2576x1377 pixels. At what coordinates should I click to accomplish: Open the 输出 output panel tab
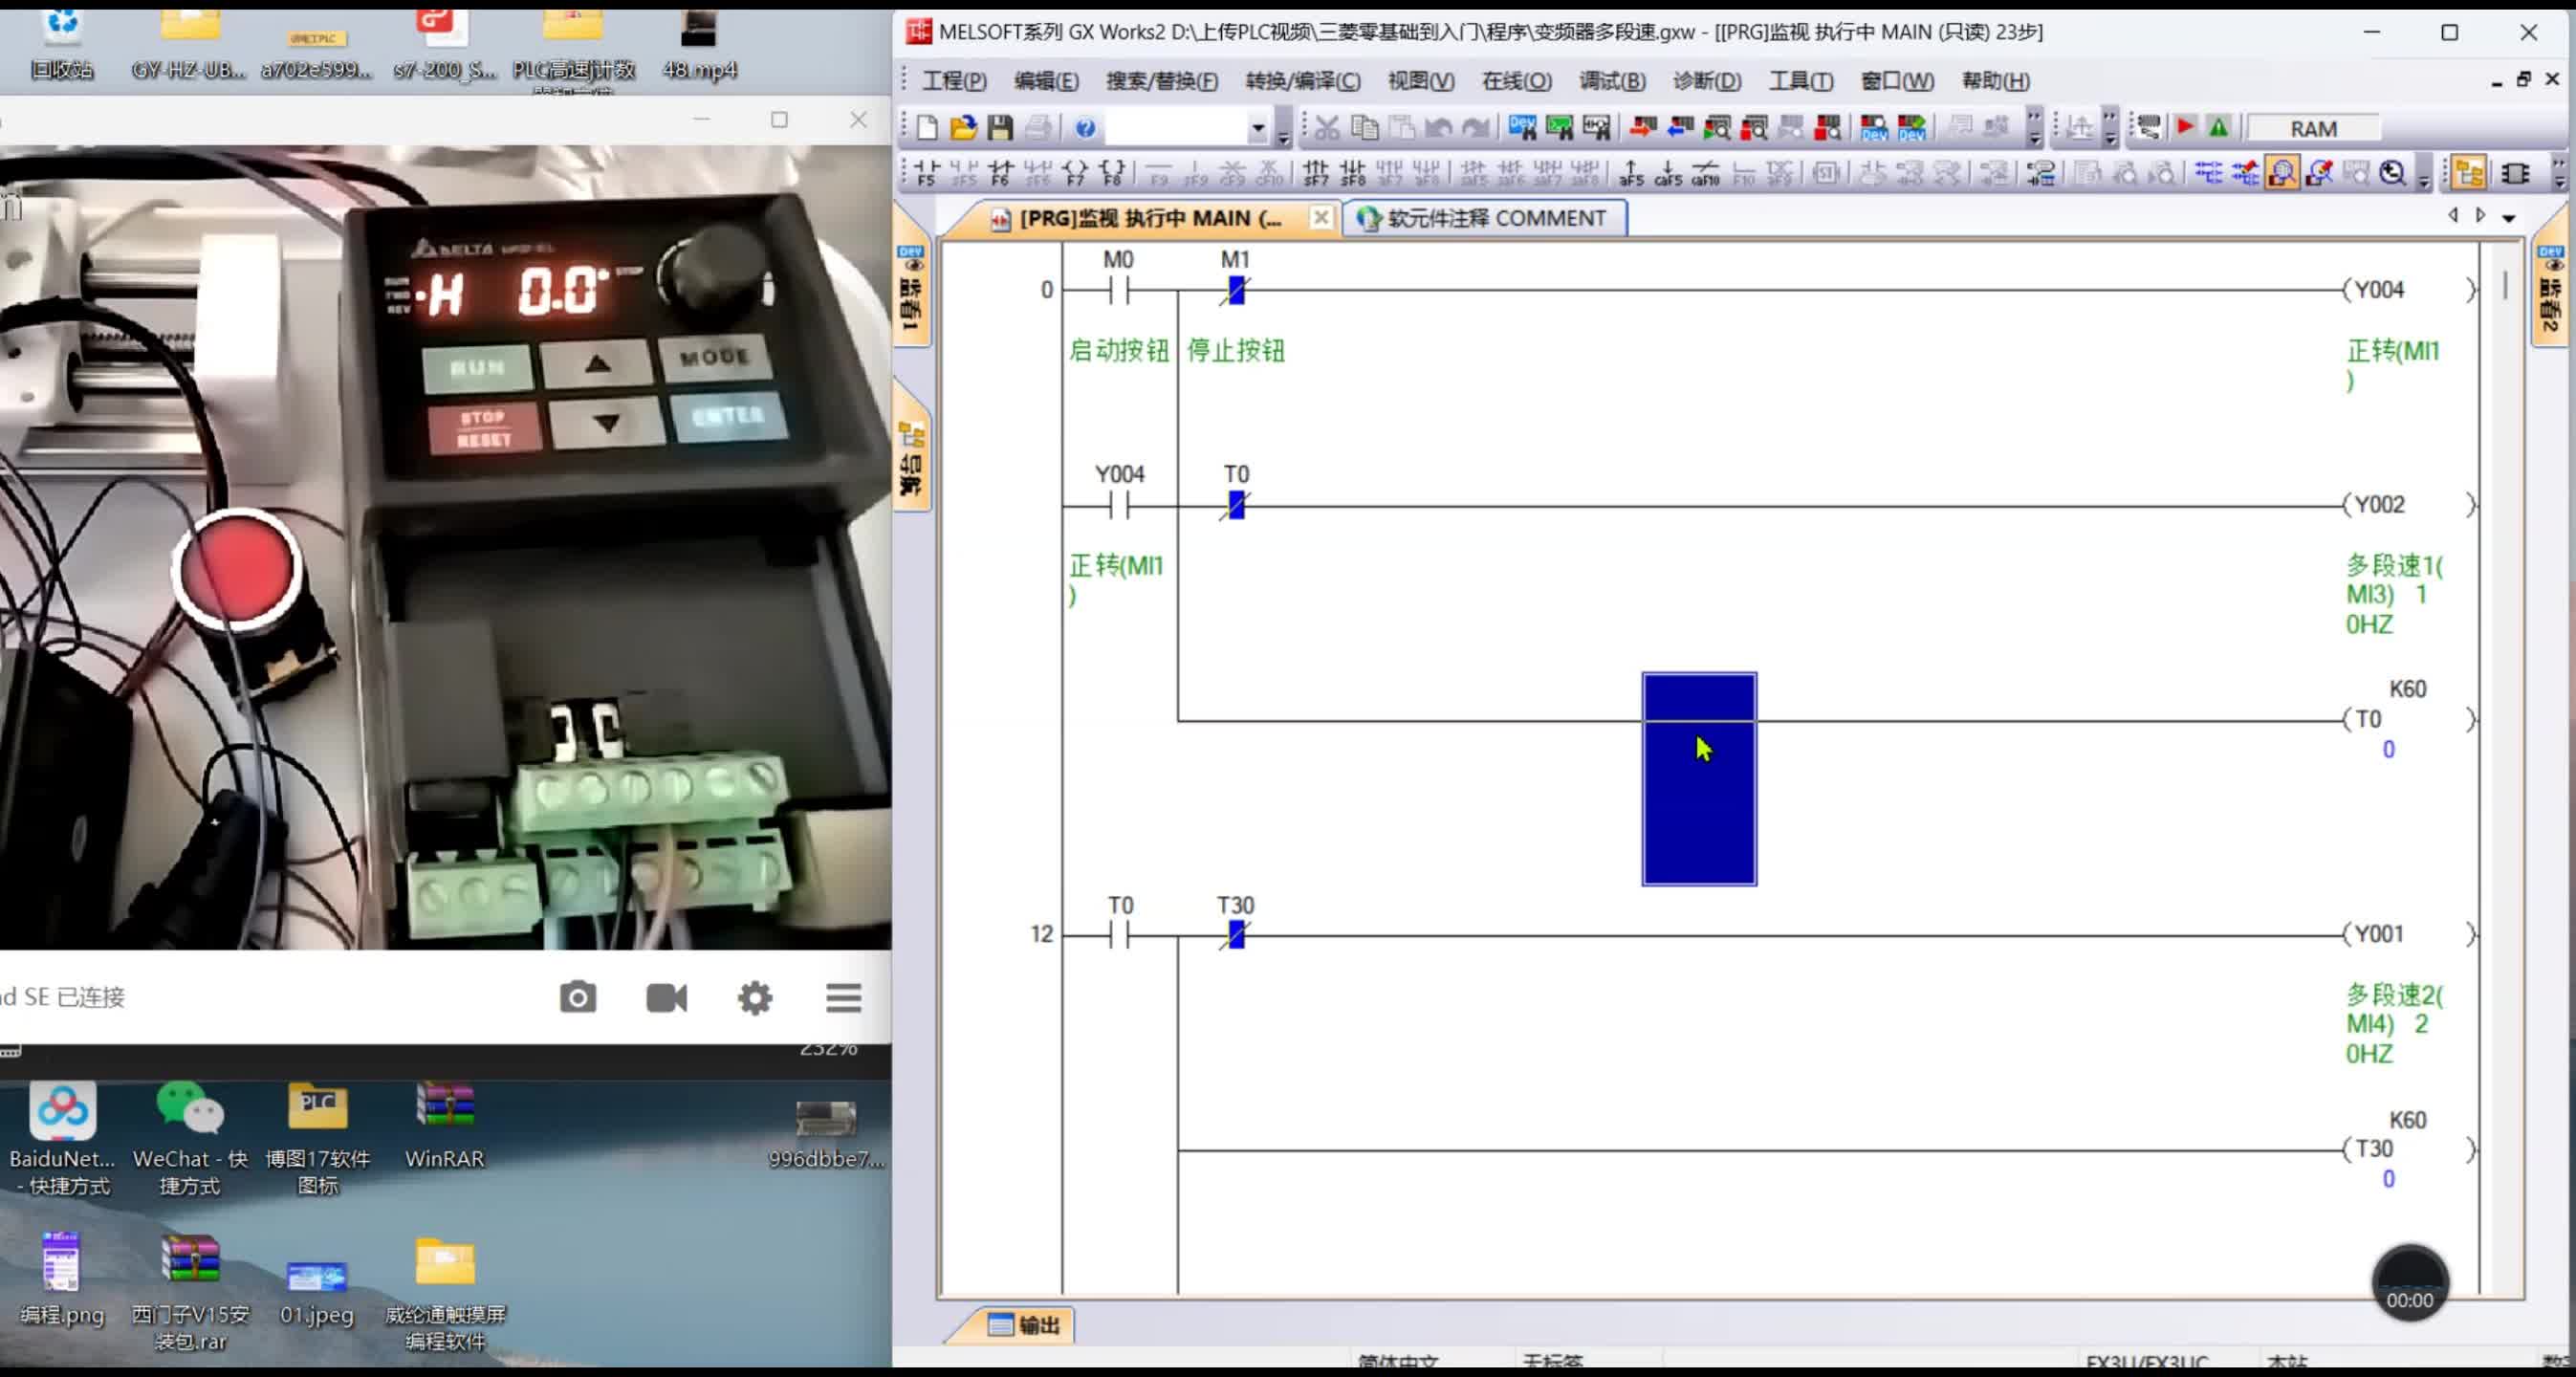(1024, 1325)
